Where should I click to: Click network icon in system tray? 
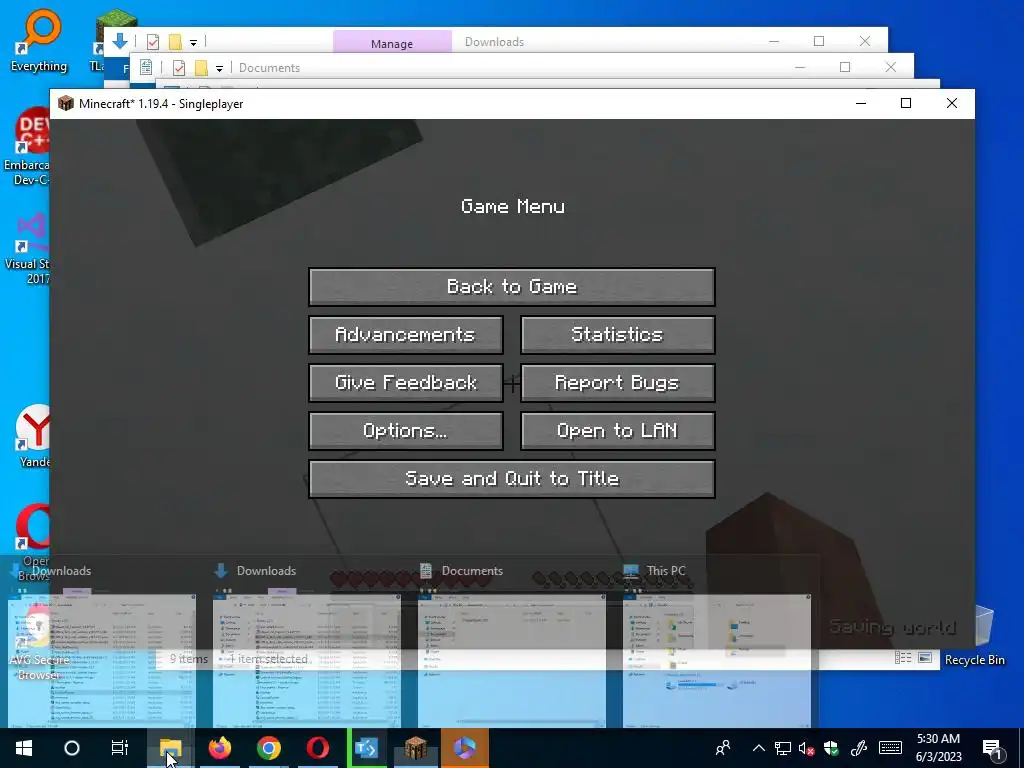(782, 748)
